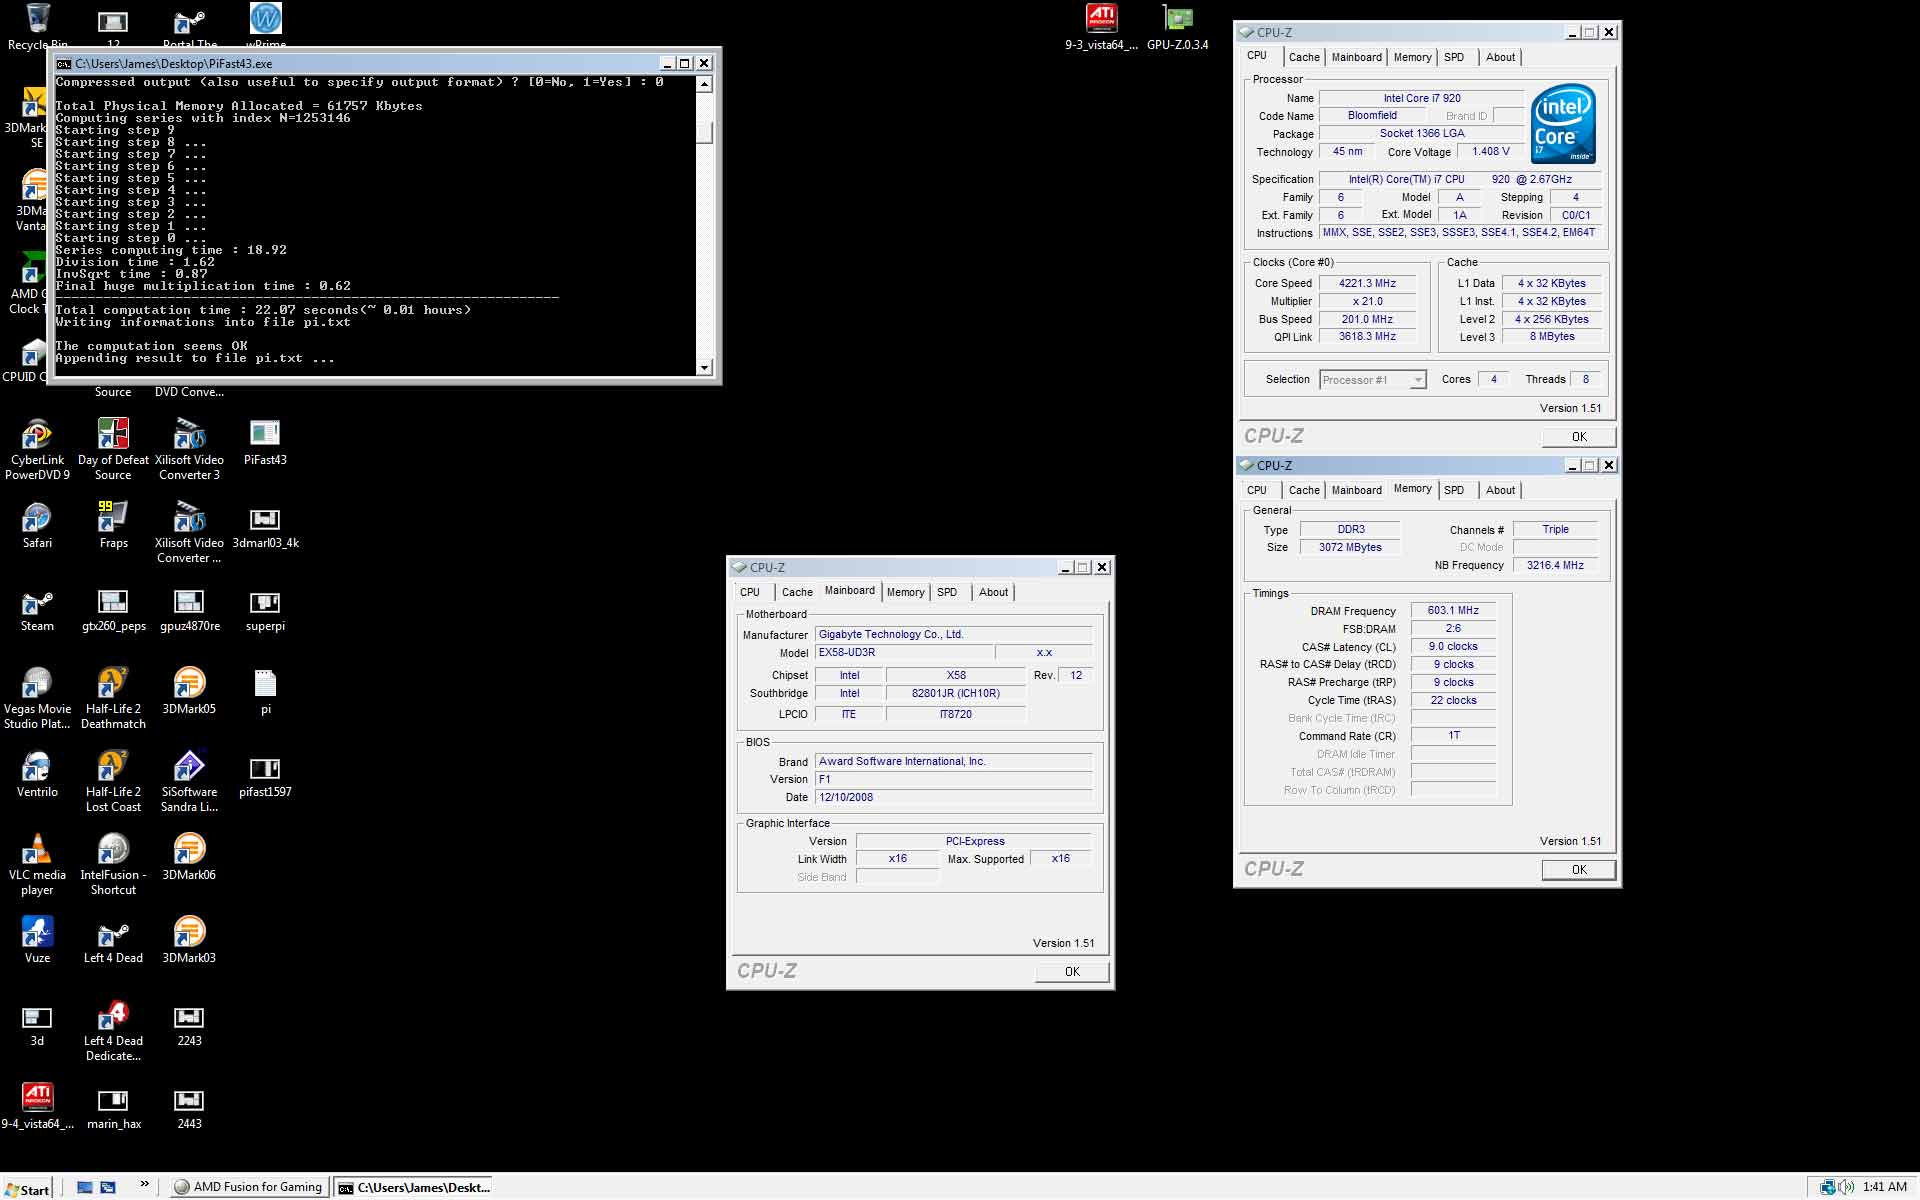This screenshot has width=1920, height=1200.
Task: Open About tab in Mainboard CPU-Z window
Action: (x=993, y=592)
